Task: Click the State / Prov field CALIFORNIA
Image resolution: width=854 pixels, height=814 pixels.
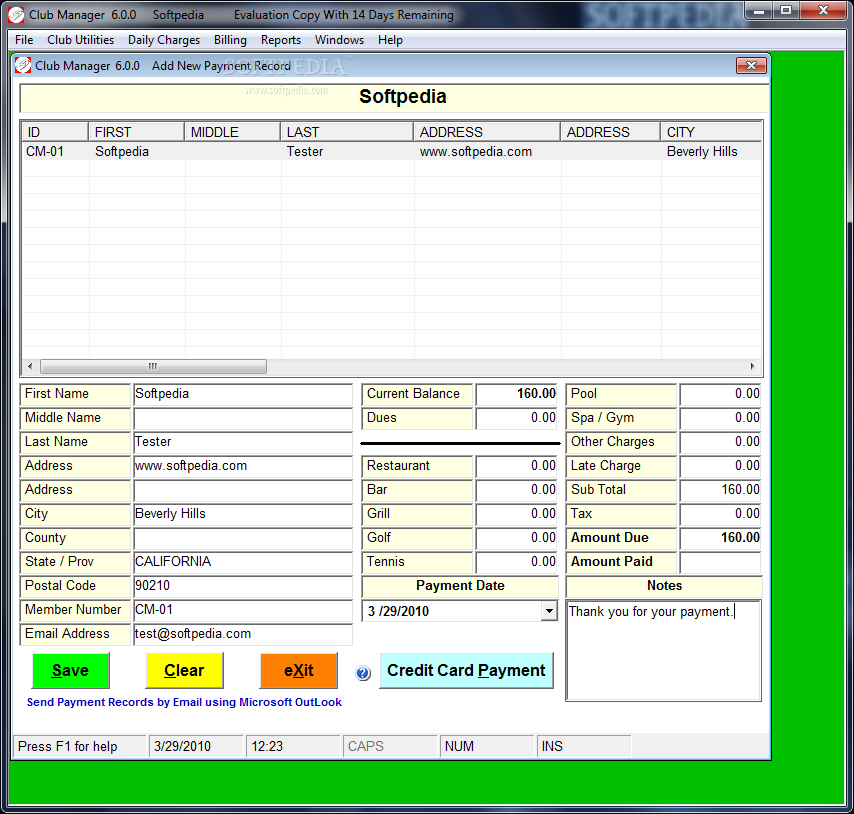Action: click(243, 562)
